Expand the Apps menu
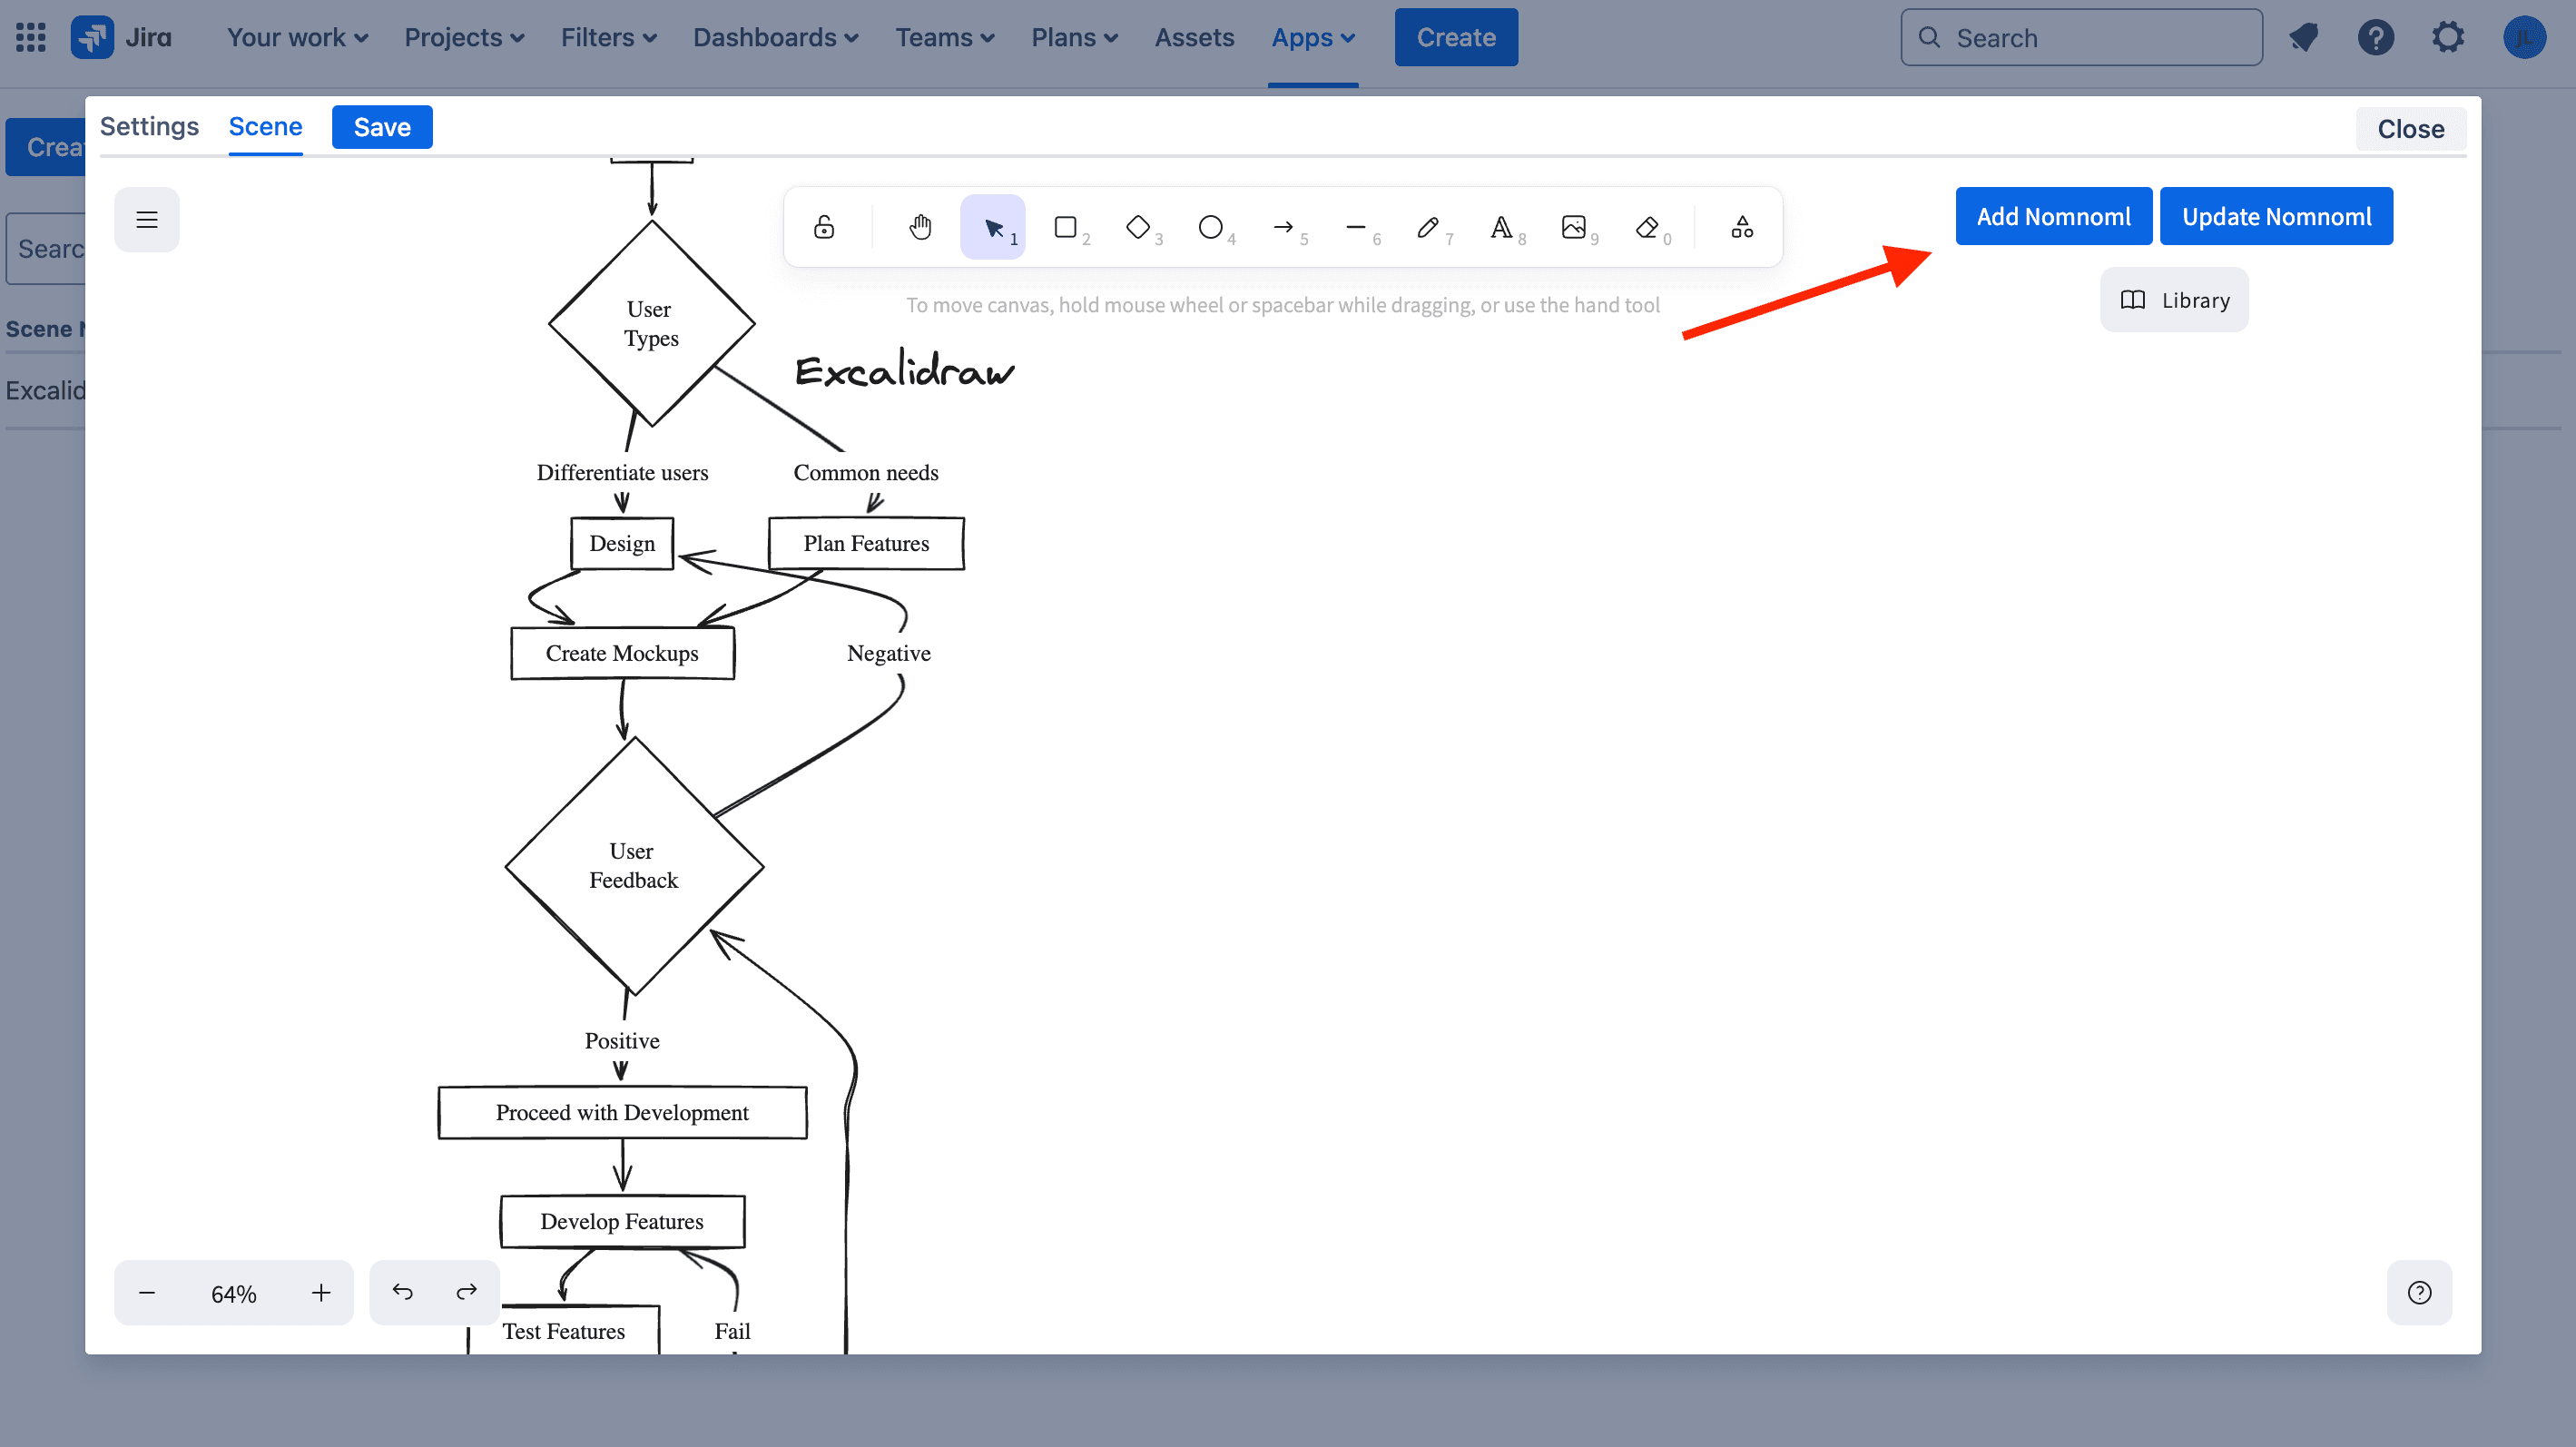The height and width of the screenshot is (1447, 2576). [1313, 37]
